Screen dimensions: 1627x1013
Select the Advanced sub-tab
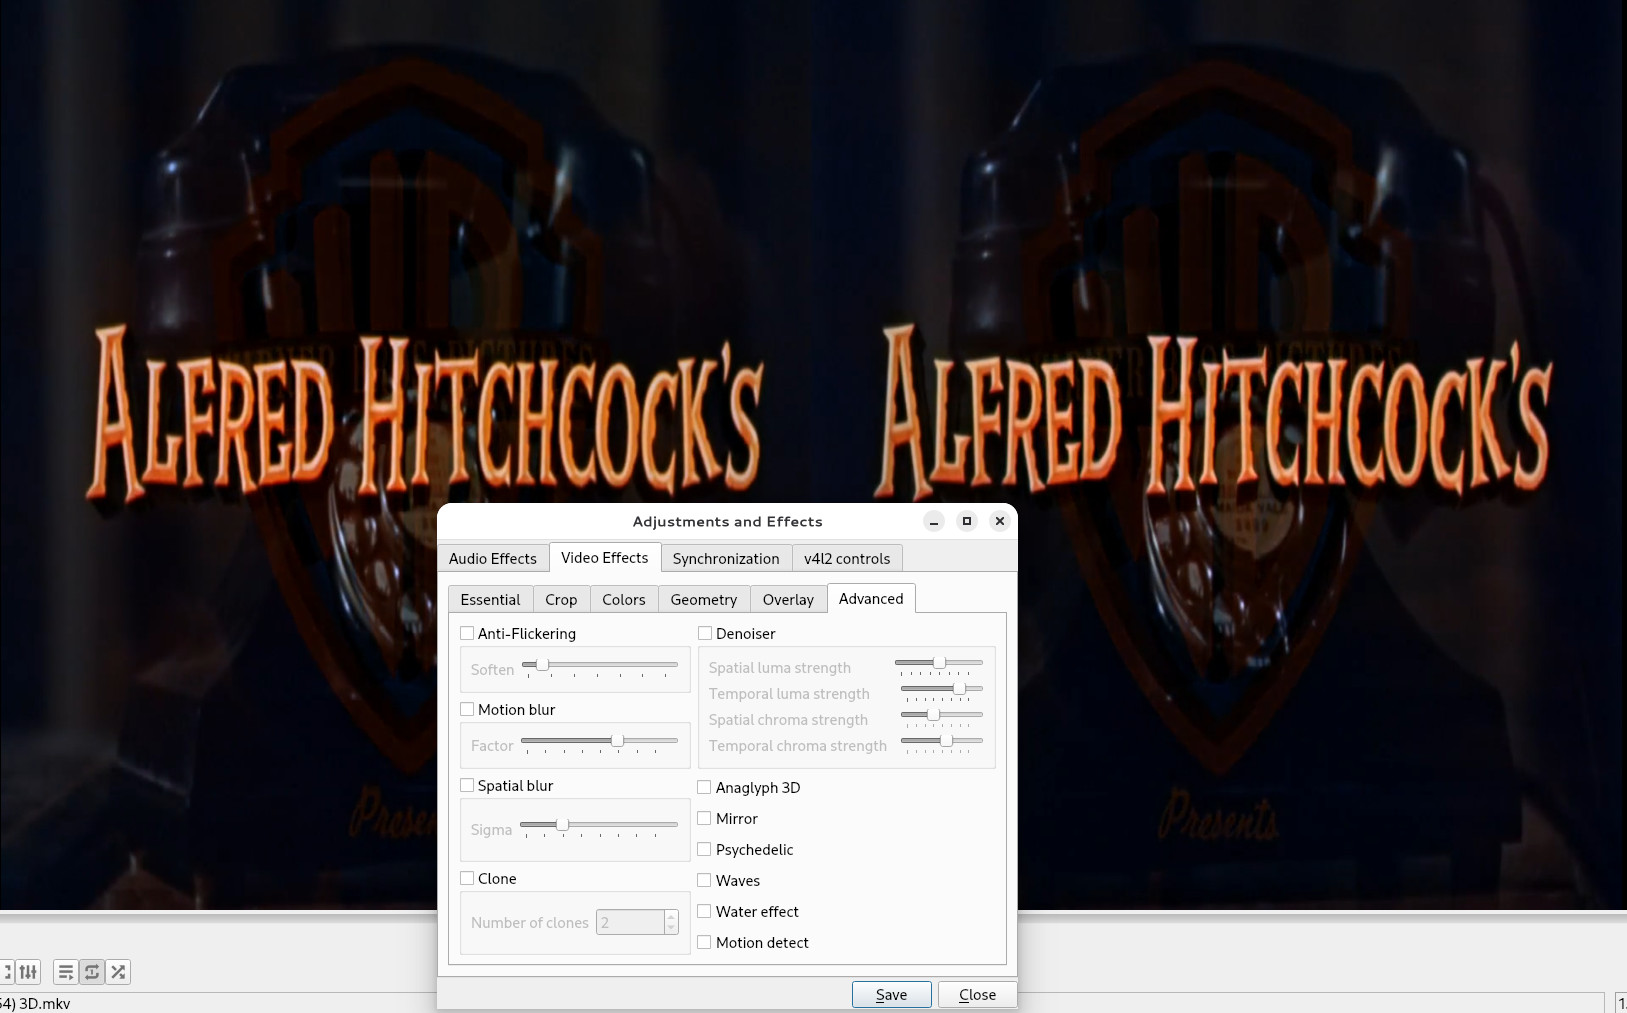tap(871, 598)
